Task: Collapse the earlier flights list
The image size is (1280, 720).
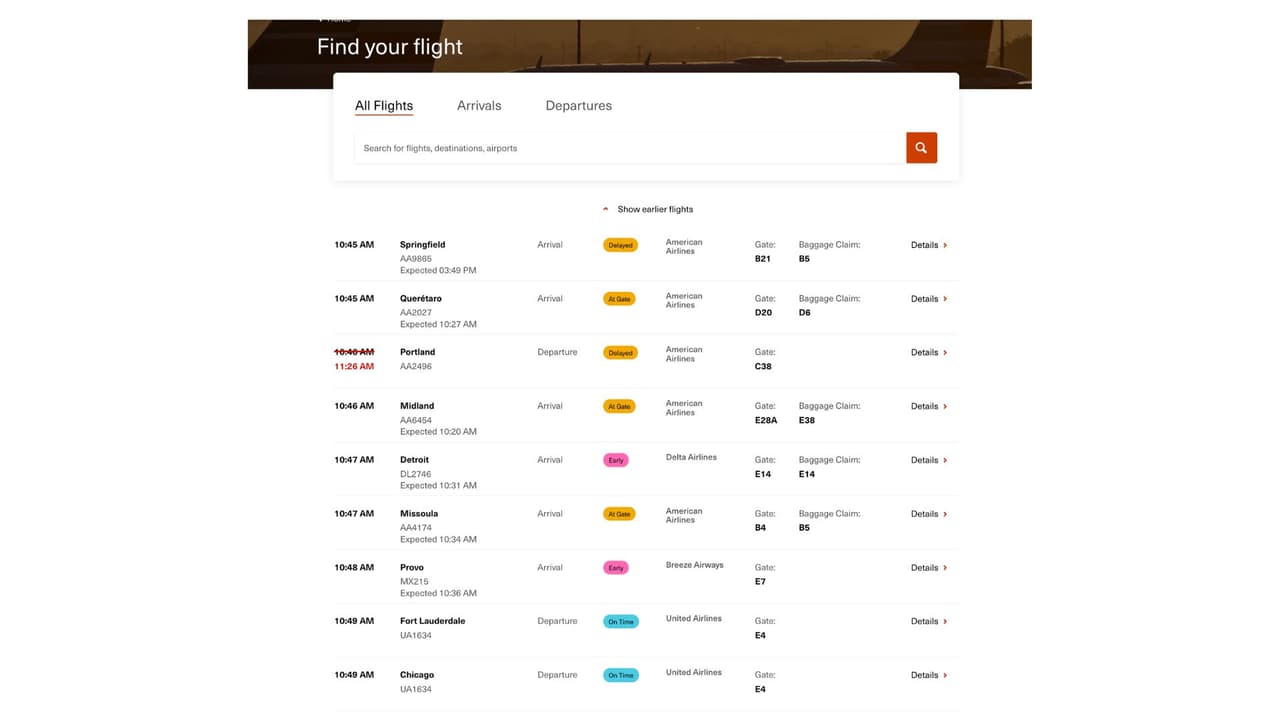Action: (x=605, y=209)
